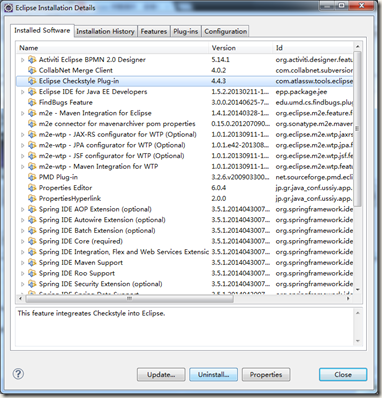Click the m2e Maven Integration for Eclipse icon
The width and height of the screenshot is (382, 398).
(32, 113)
